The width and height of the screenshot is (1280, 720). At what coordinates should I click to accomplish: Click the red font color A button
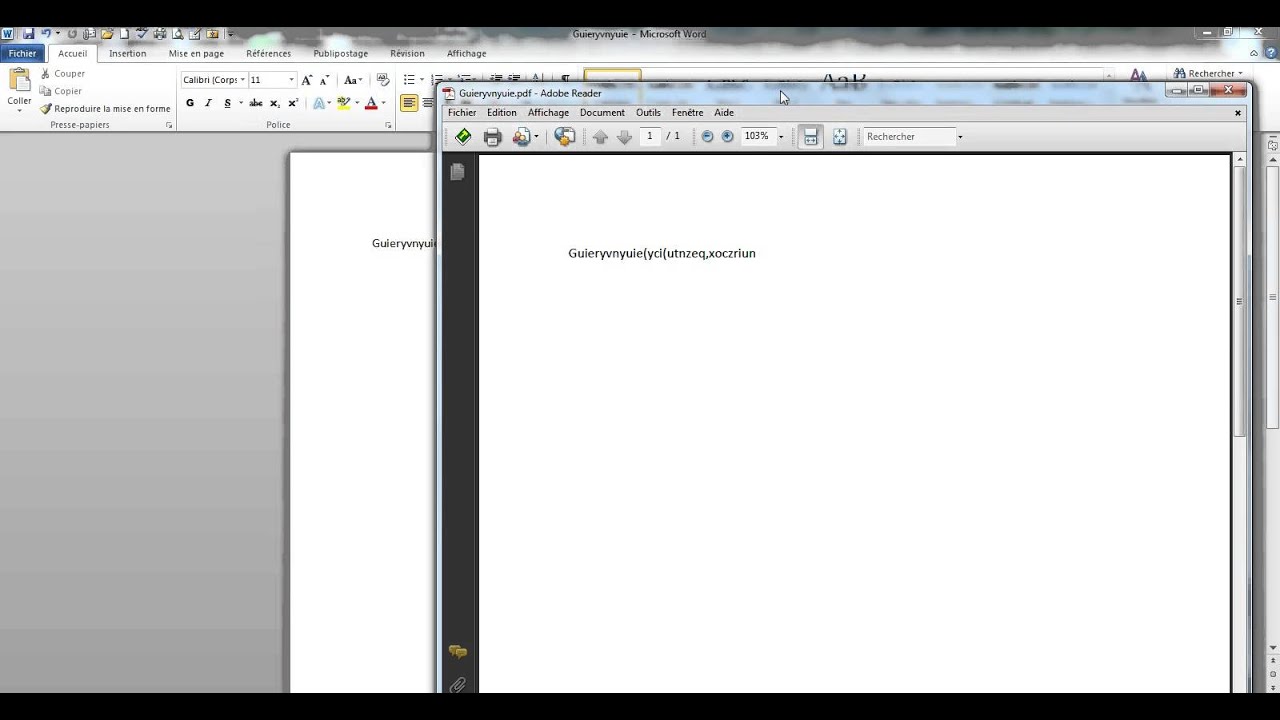pos(371,103)
